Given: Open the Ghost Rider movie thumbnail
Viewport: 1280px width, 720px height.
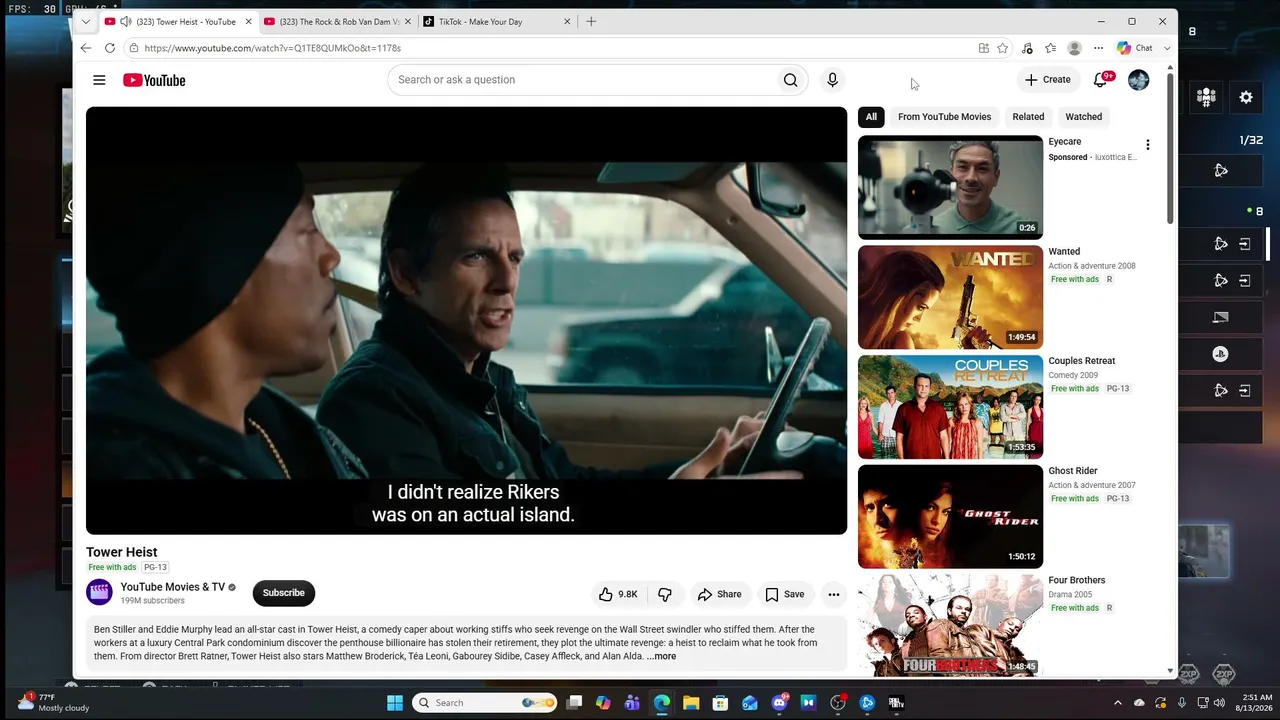Looking at the screenshot, I should (950, 516).
